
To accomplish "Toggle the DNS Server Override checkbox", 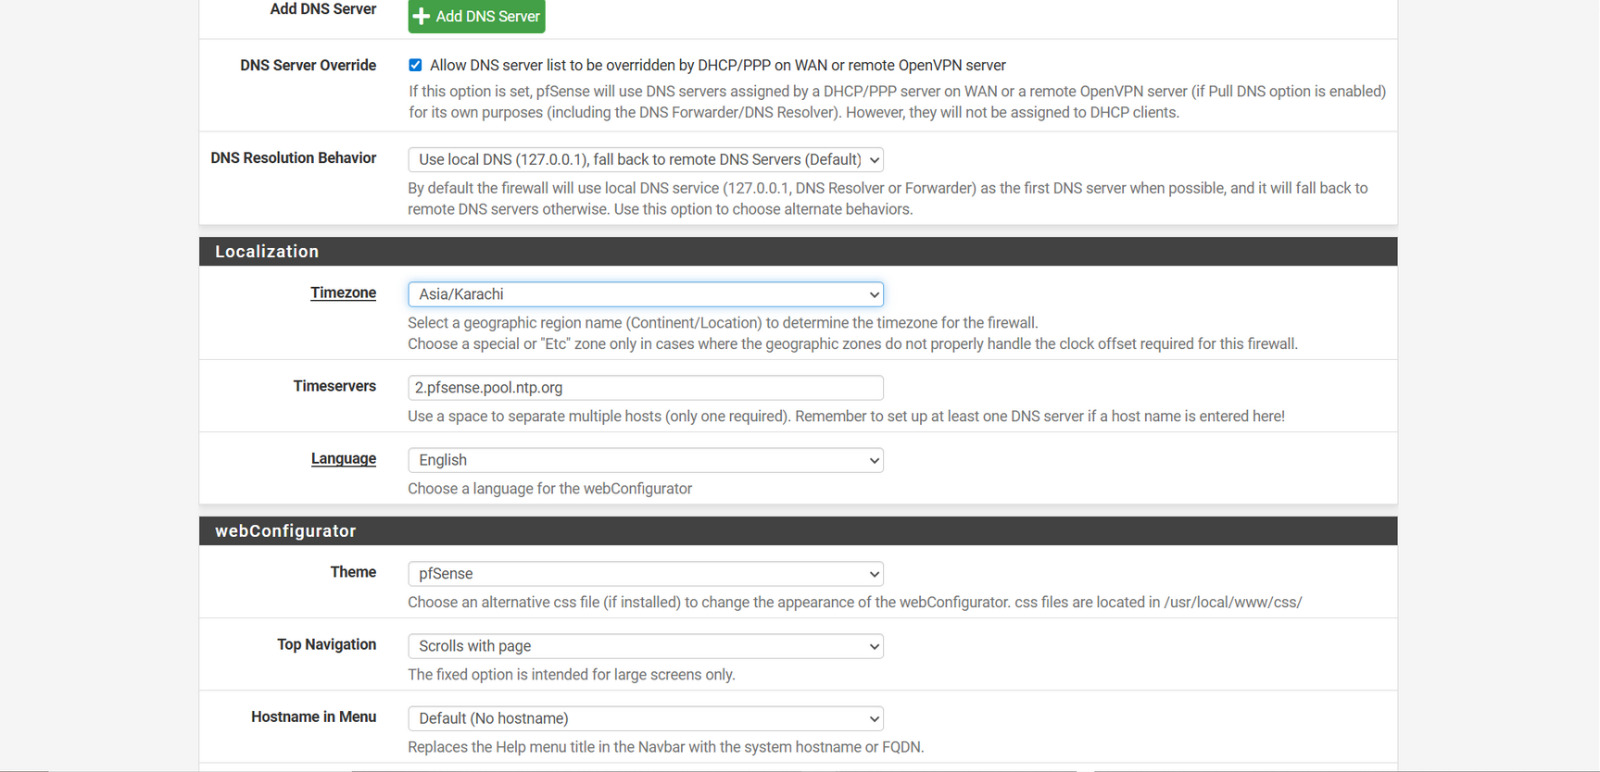I will (x=415, y=65).
